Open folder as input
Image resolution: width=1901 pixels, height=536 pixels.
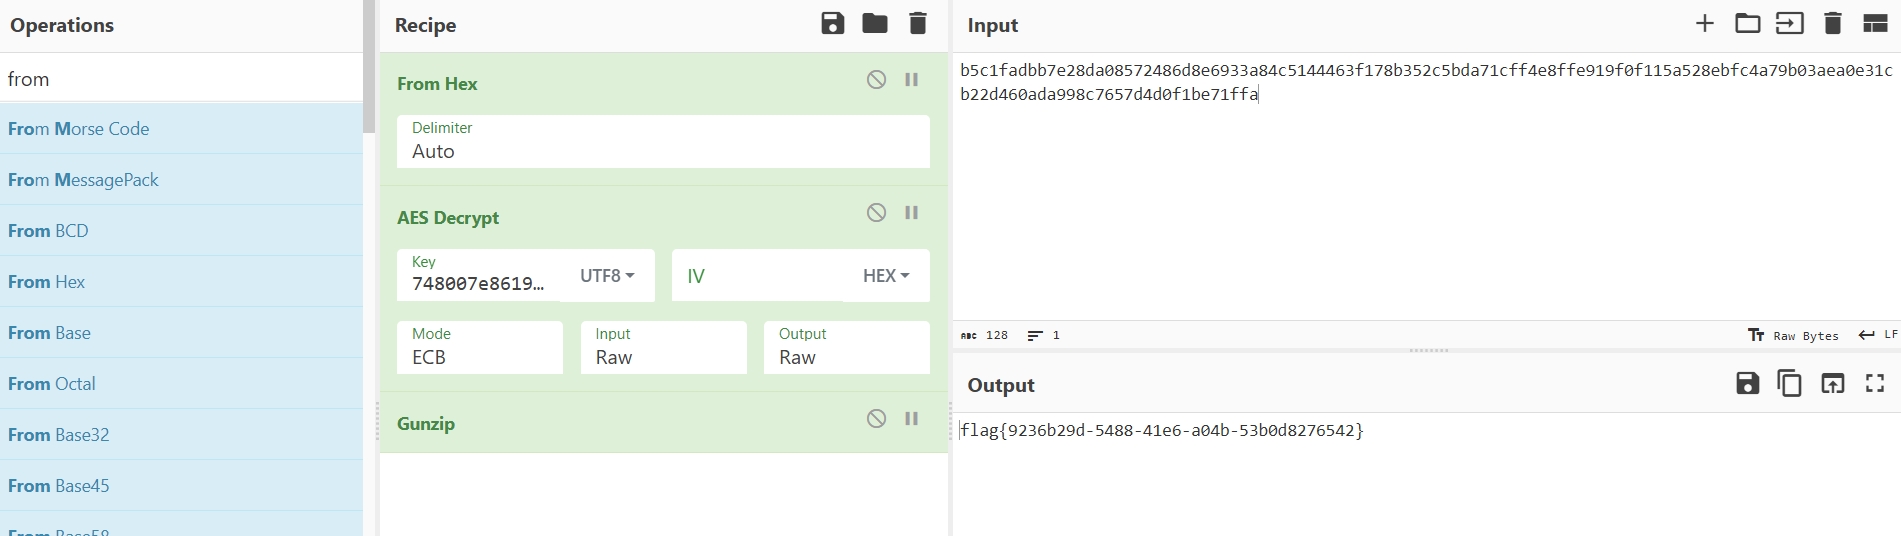(x=1748, y=24)
